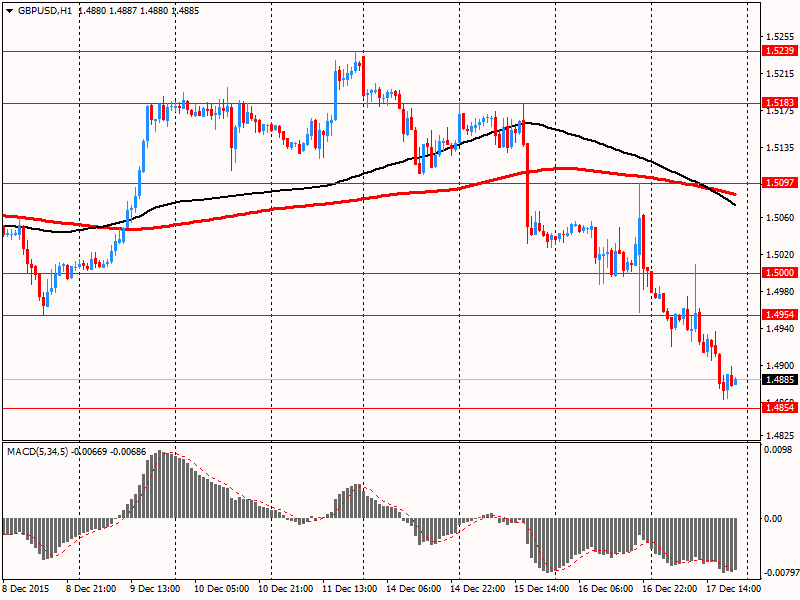Click the current price 1.4885 black label

point(780,380)
